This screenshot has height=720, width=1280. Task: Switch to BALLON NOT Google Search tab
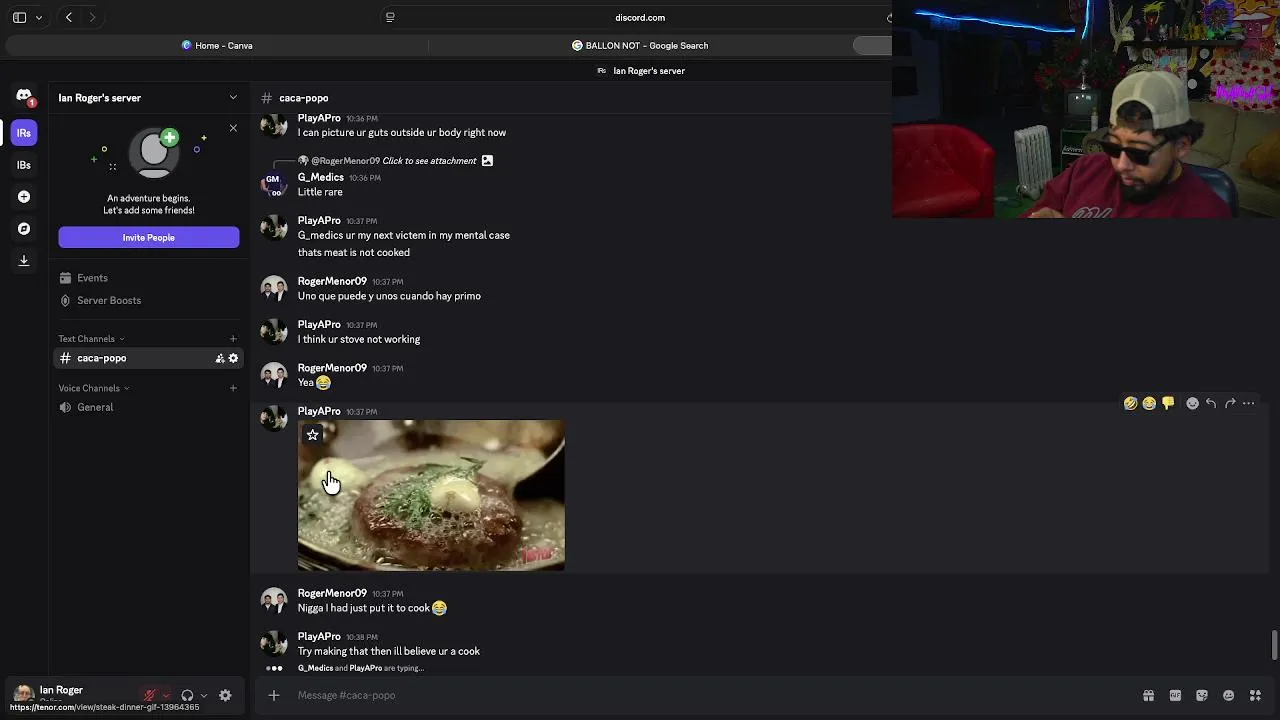tap(640, 45)
